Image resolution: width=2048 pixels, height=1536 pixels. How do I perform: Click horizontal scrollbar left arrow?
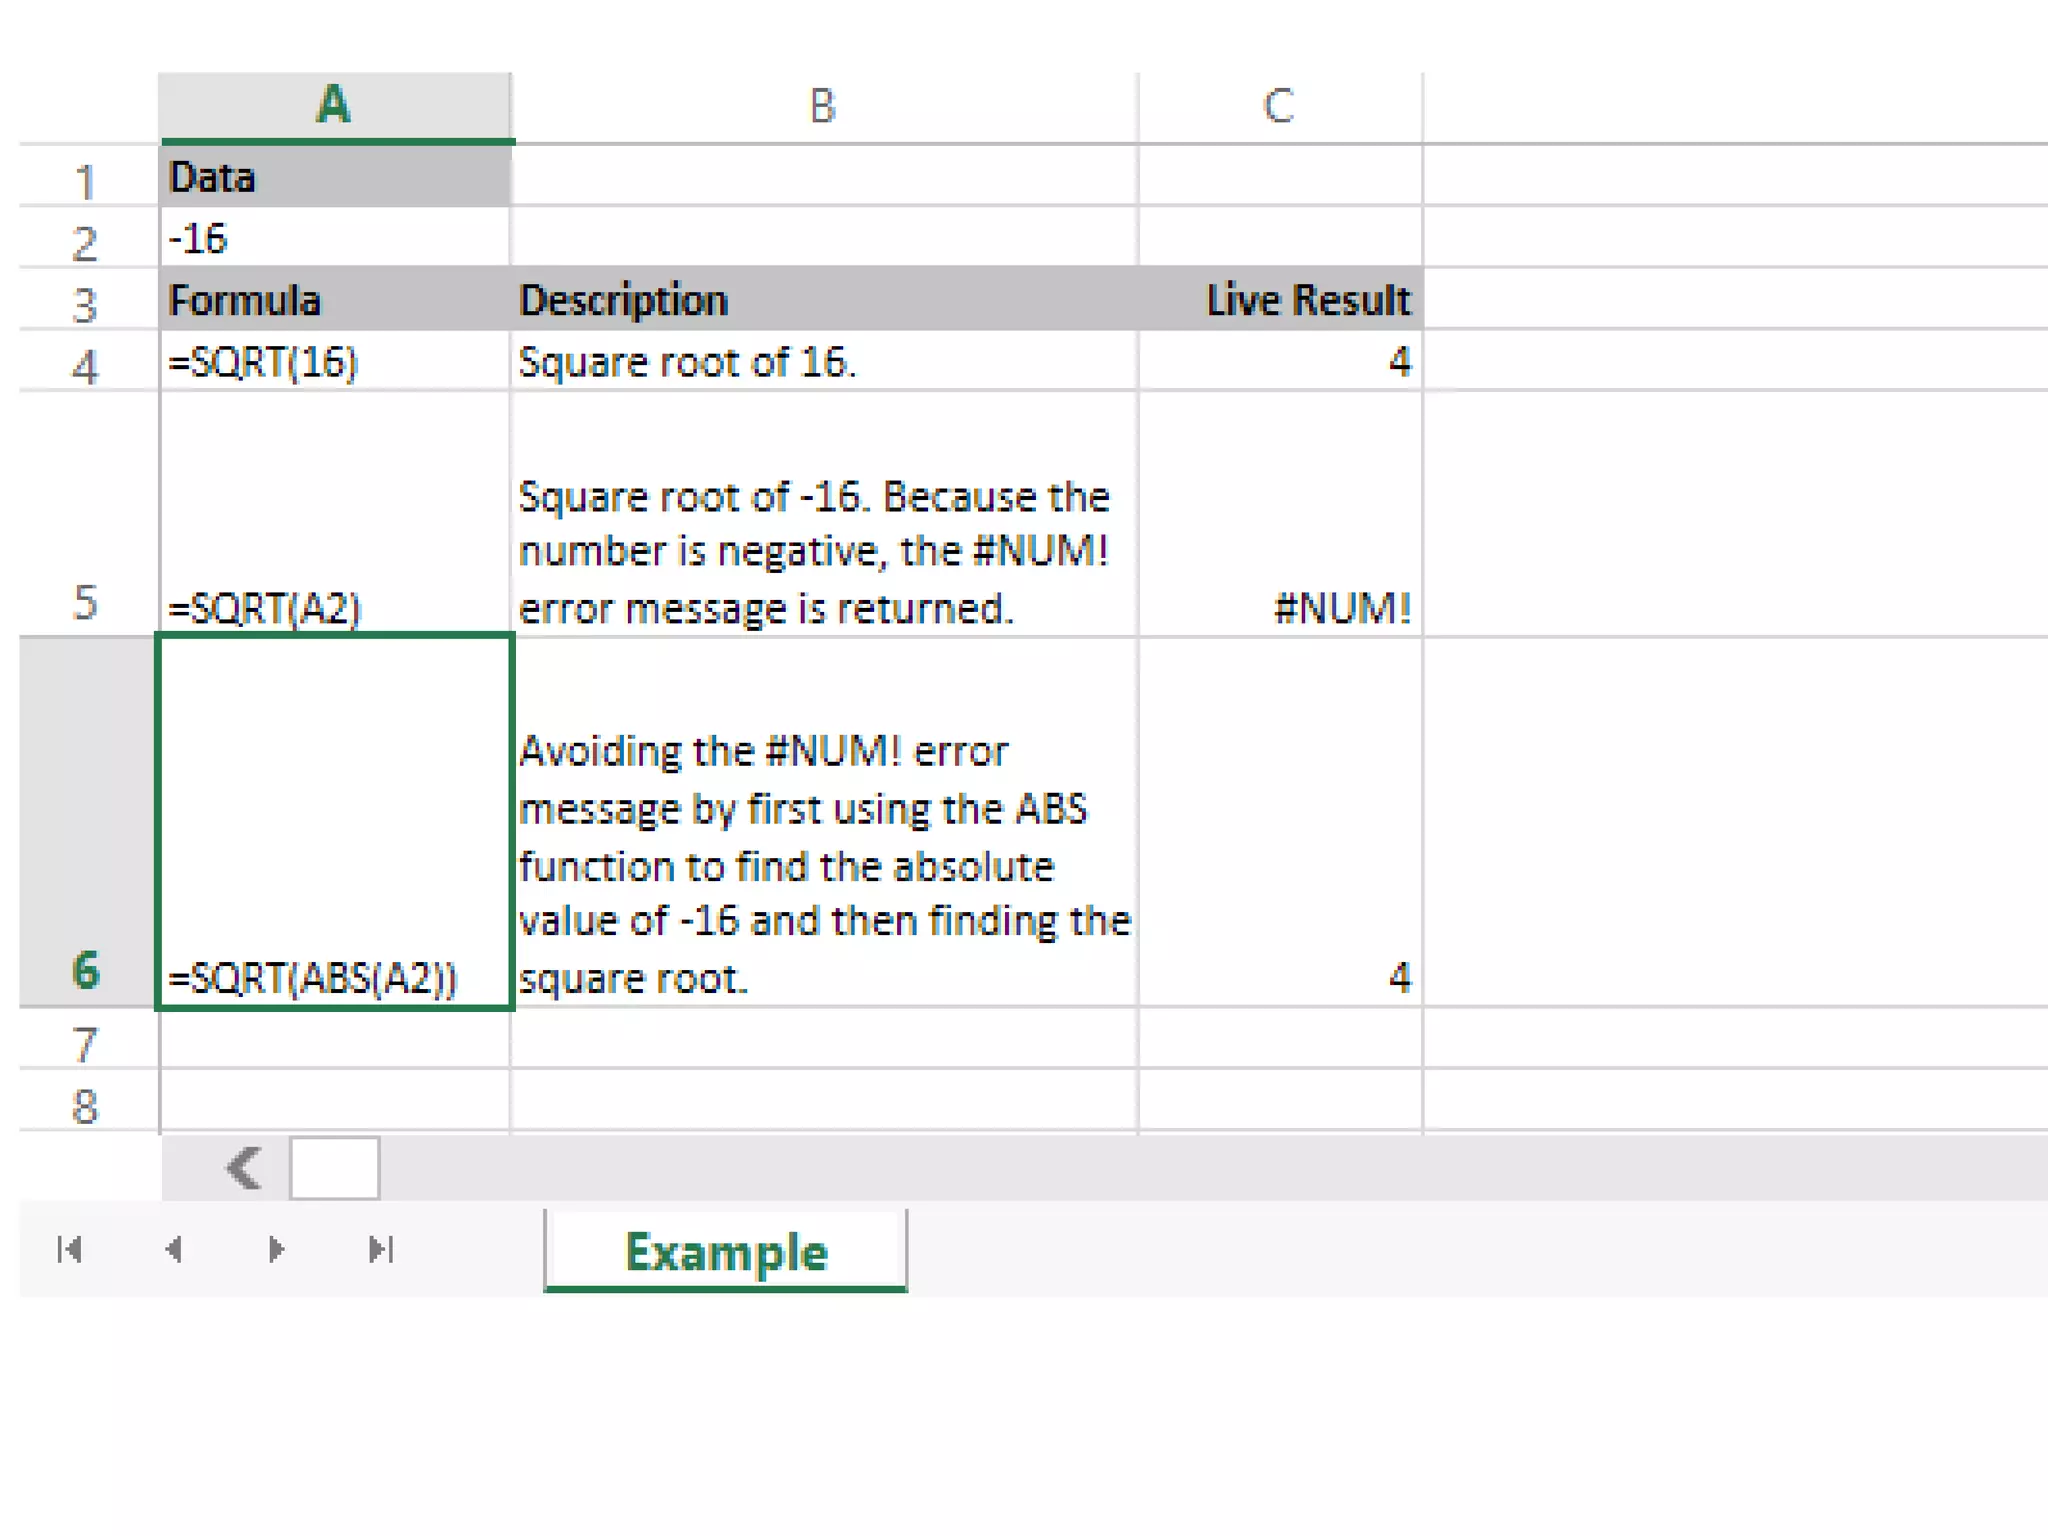click(244, 1167)
